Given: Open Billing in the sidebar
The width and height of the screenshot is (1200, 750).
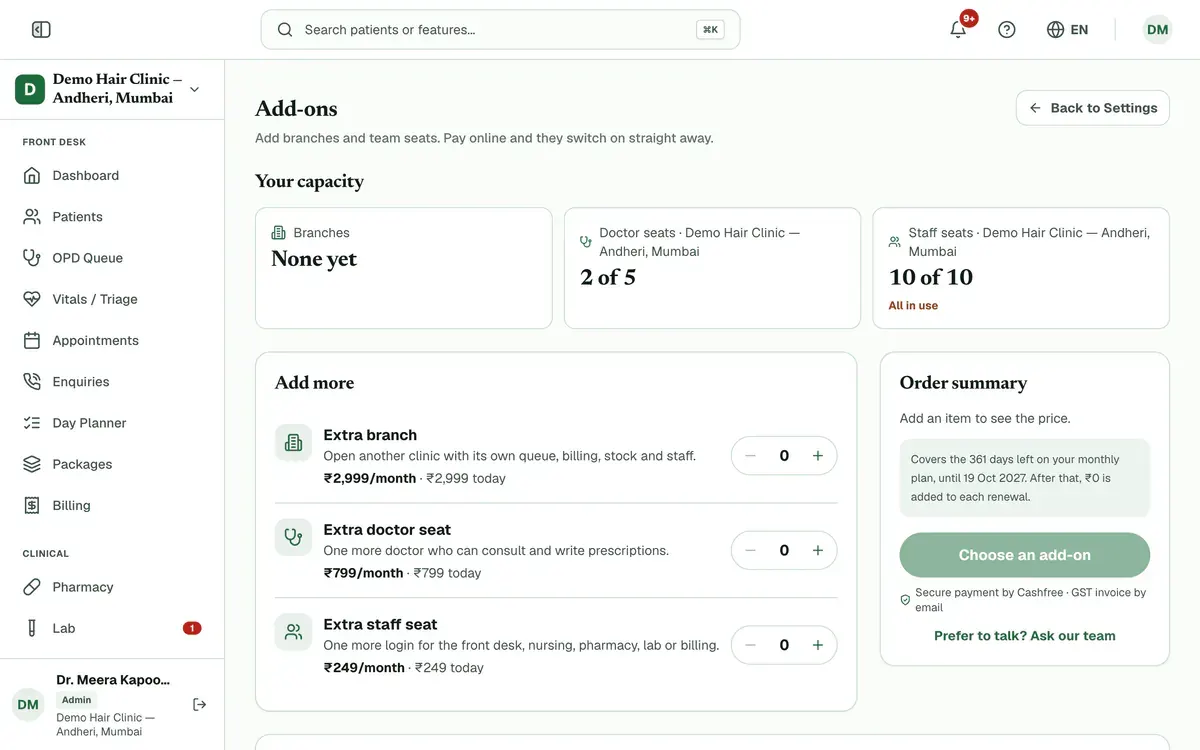Looking at the screenshot, I should pos(112,506).
